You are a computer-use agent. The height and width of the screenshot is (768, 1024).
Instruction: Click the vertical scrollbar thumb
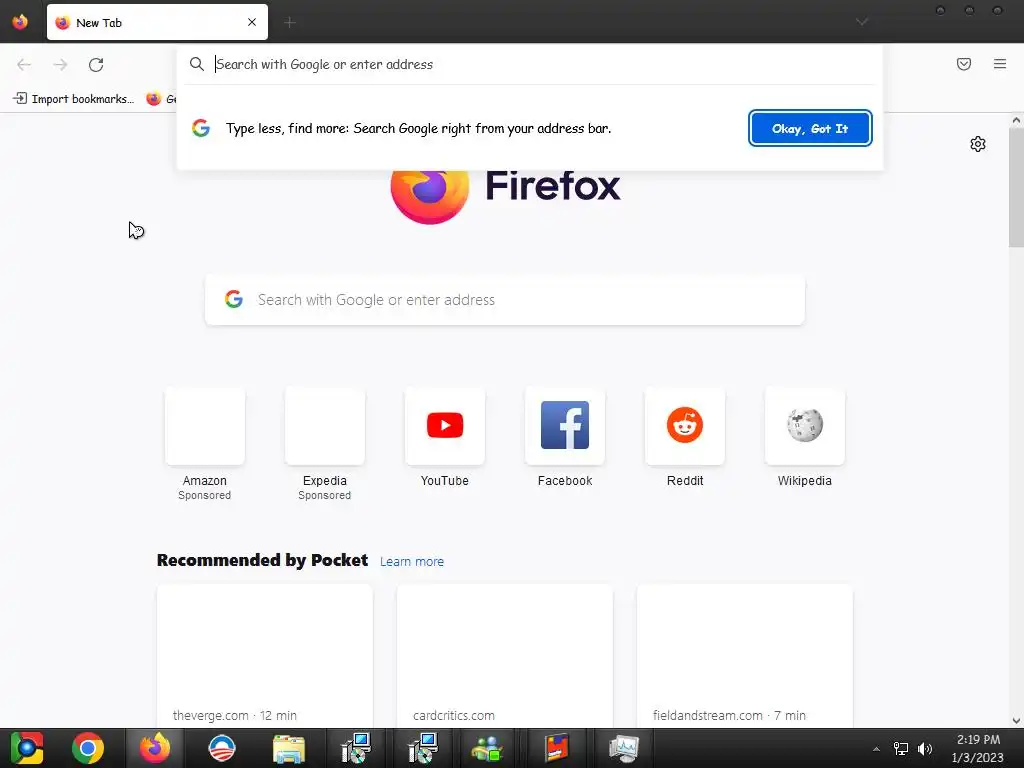point(1016,188)
